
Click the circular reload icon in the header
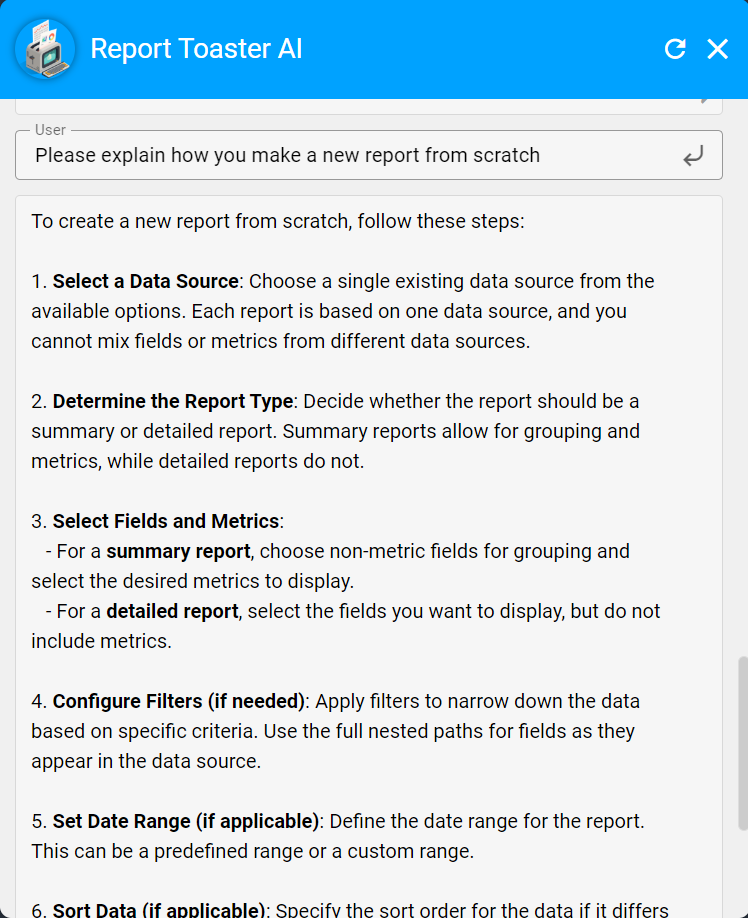(x=676, y=48)
